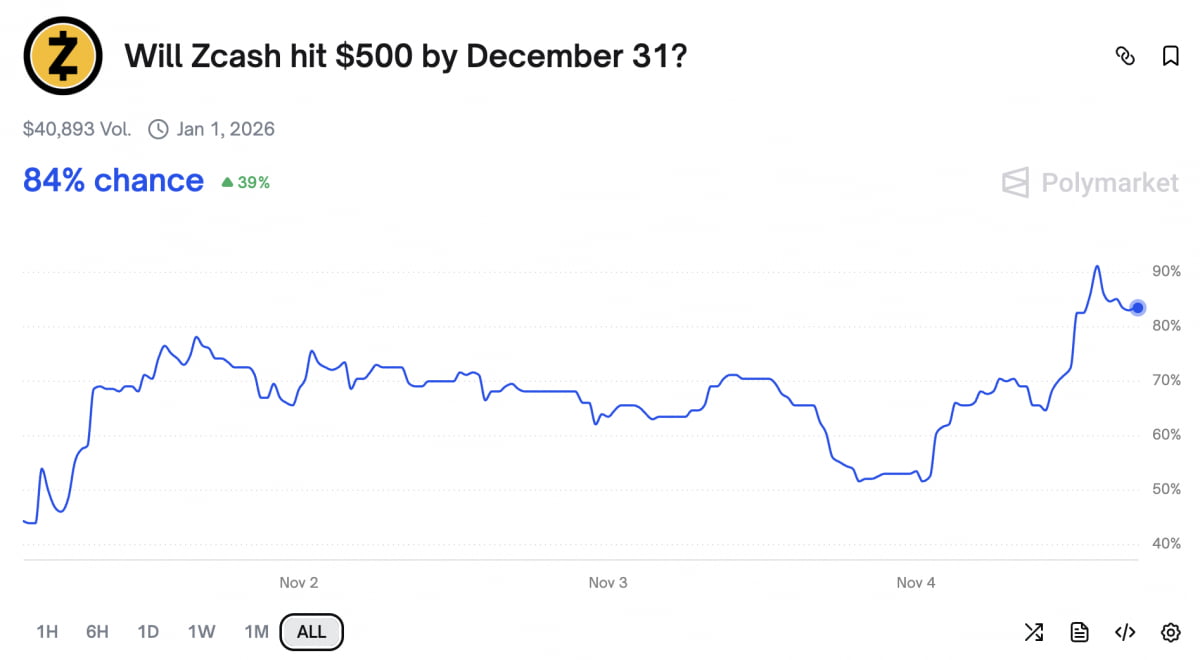This screenshot has height=660, width=1200.
Task: Switch chart to 1M range
Action: tap(256, 632)
